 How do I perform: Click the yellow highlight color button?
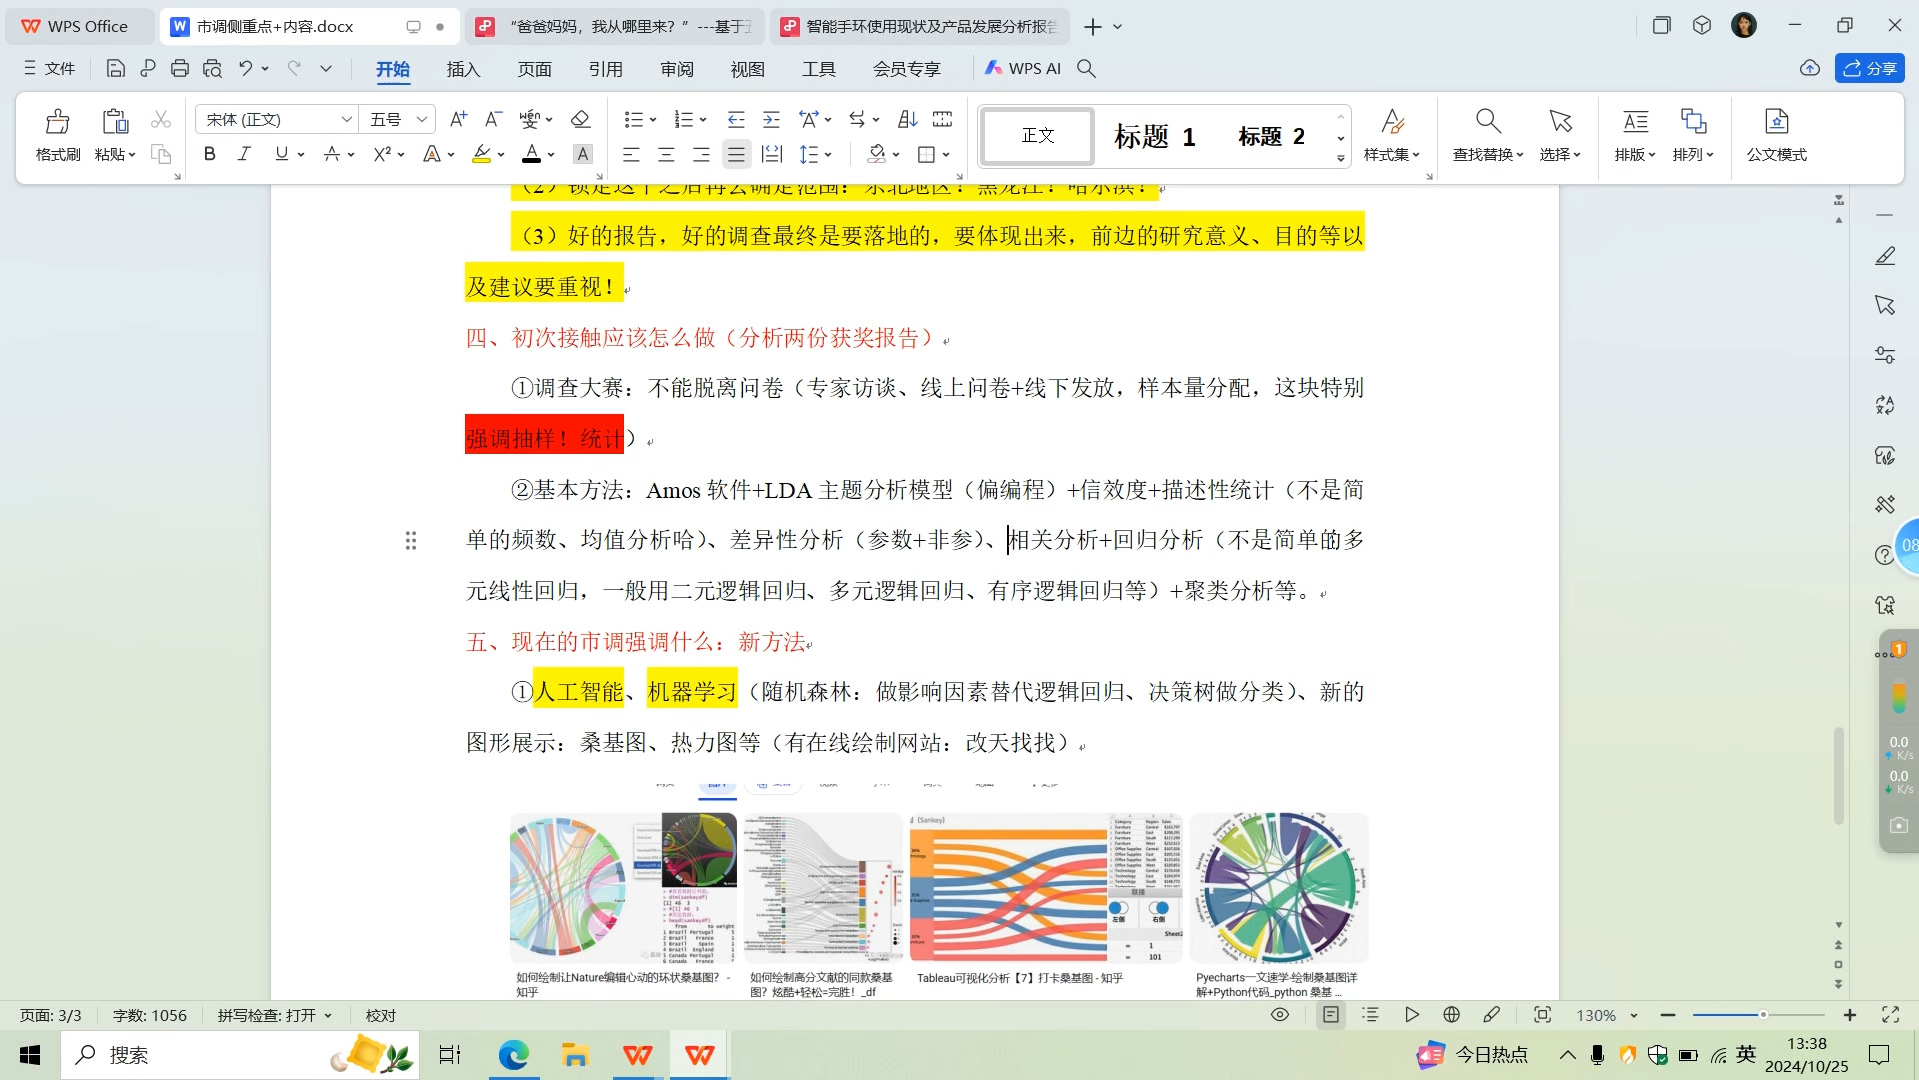[x=481, y=154]
